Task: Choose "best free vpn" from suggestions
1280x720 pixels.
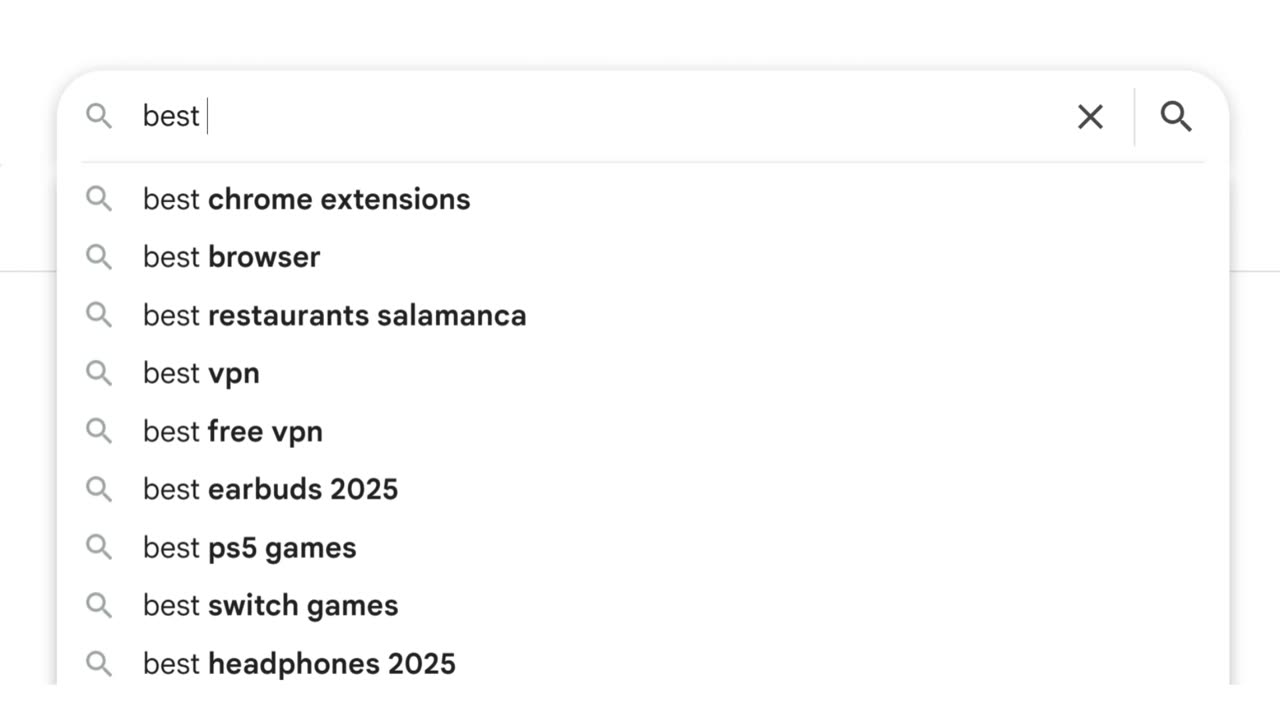Action: pos(642,431)
